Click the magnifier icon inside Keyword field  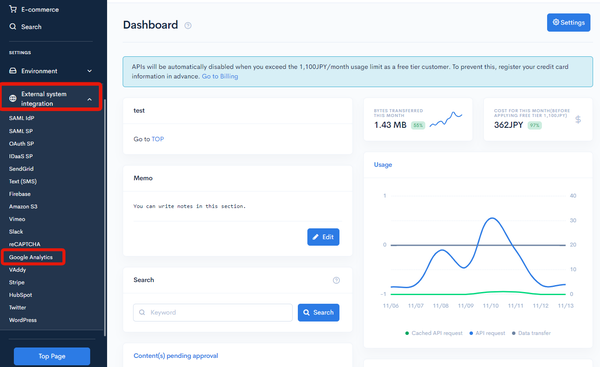(142, 312)
